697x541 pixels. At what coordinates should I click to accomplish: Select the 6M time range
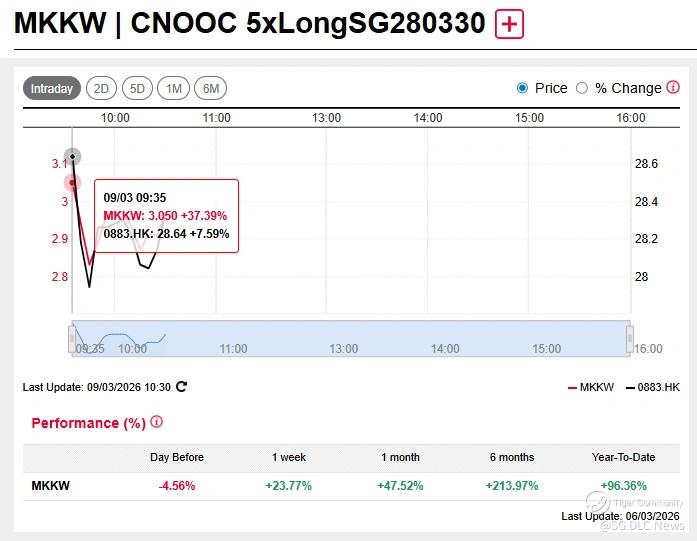click(210, 89)
